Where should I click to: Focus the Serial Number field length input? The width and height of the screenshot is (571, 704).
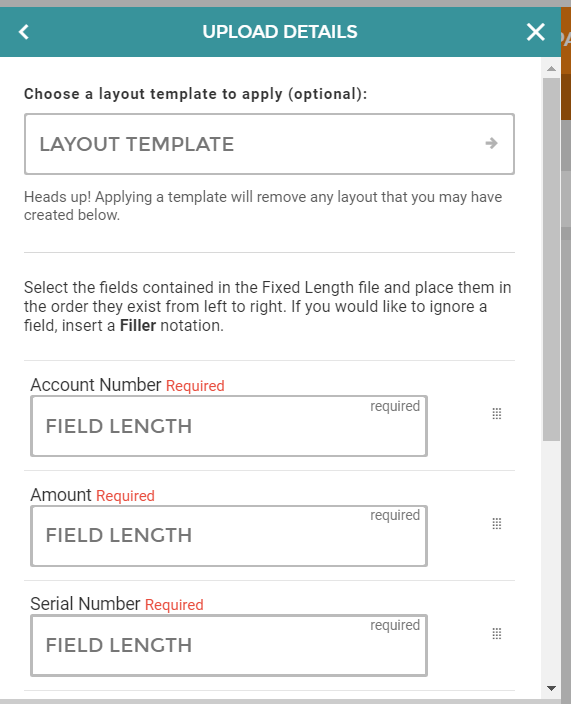pyautogui.click(x=229, y=645)
